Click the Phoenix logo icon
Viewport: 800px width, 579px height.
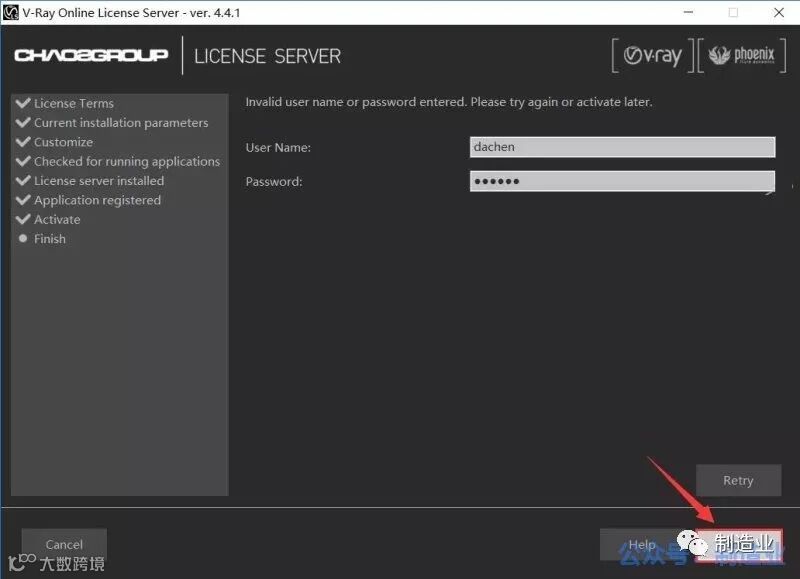point(741,55)
